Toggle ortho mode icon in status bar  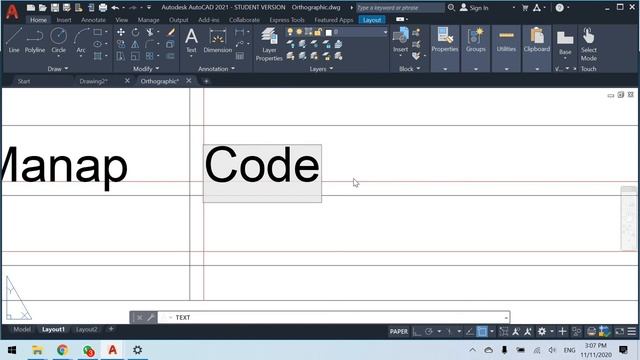417,331
